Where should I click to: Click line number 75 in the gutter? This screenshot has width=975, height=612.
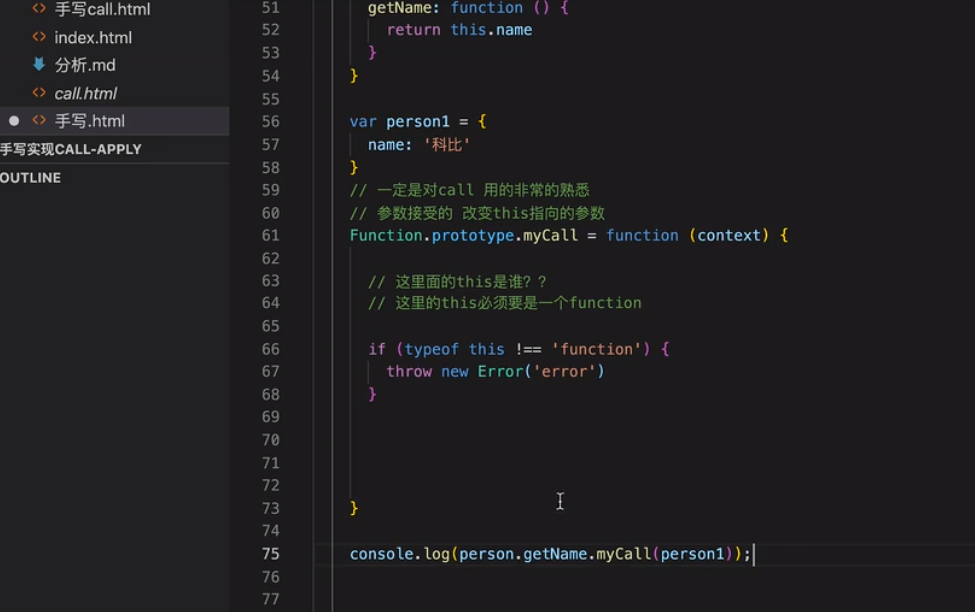coord(270,554)
